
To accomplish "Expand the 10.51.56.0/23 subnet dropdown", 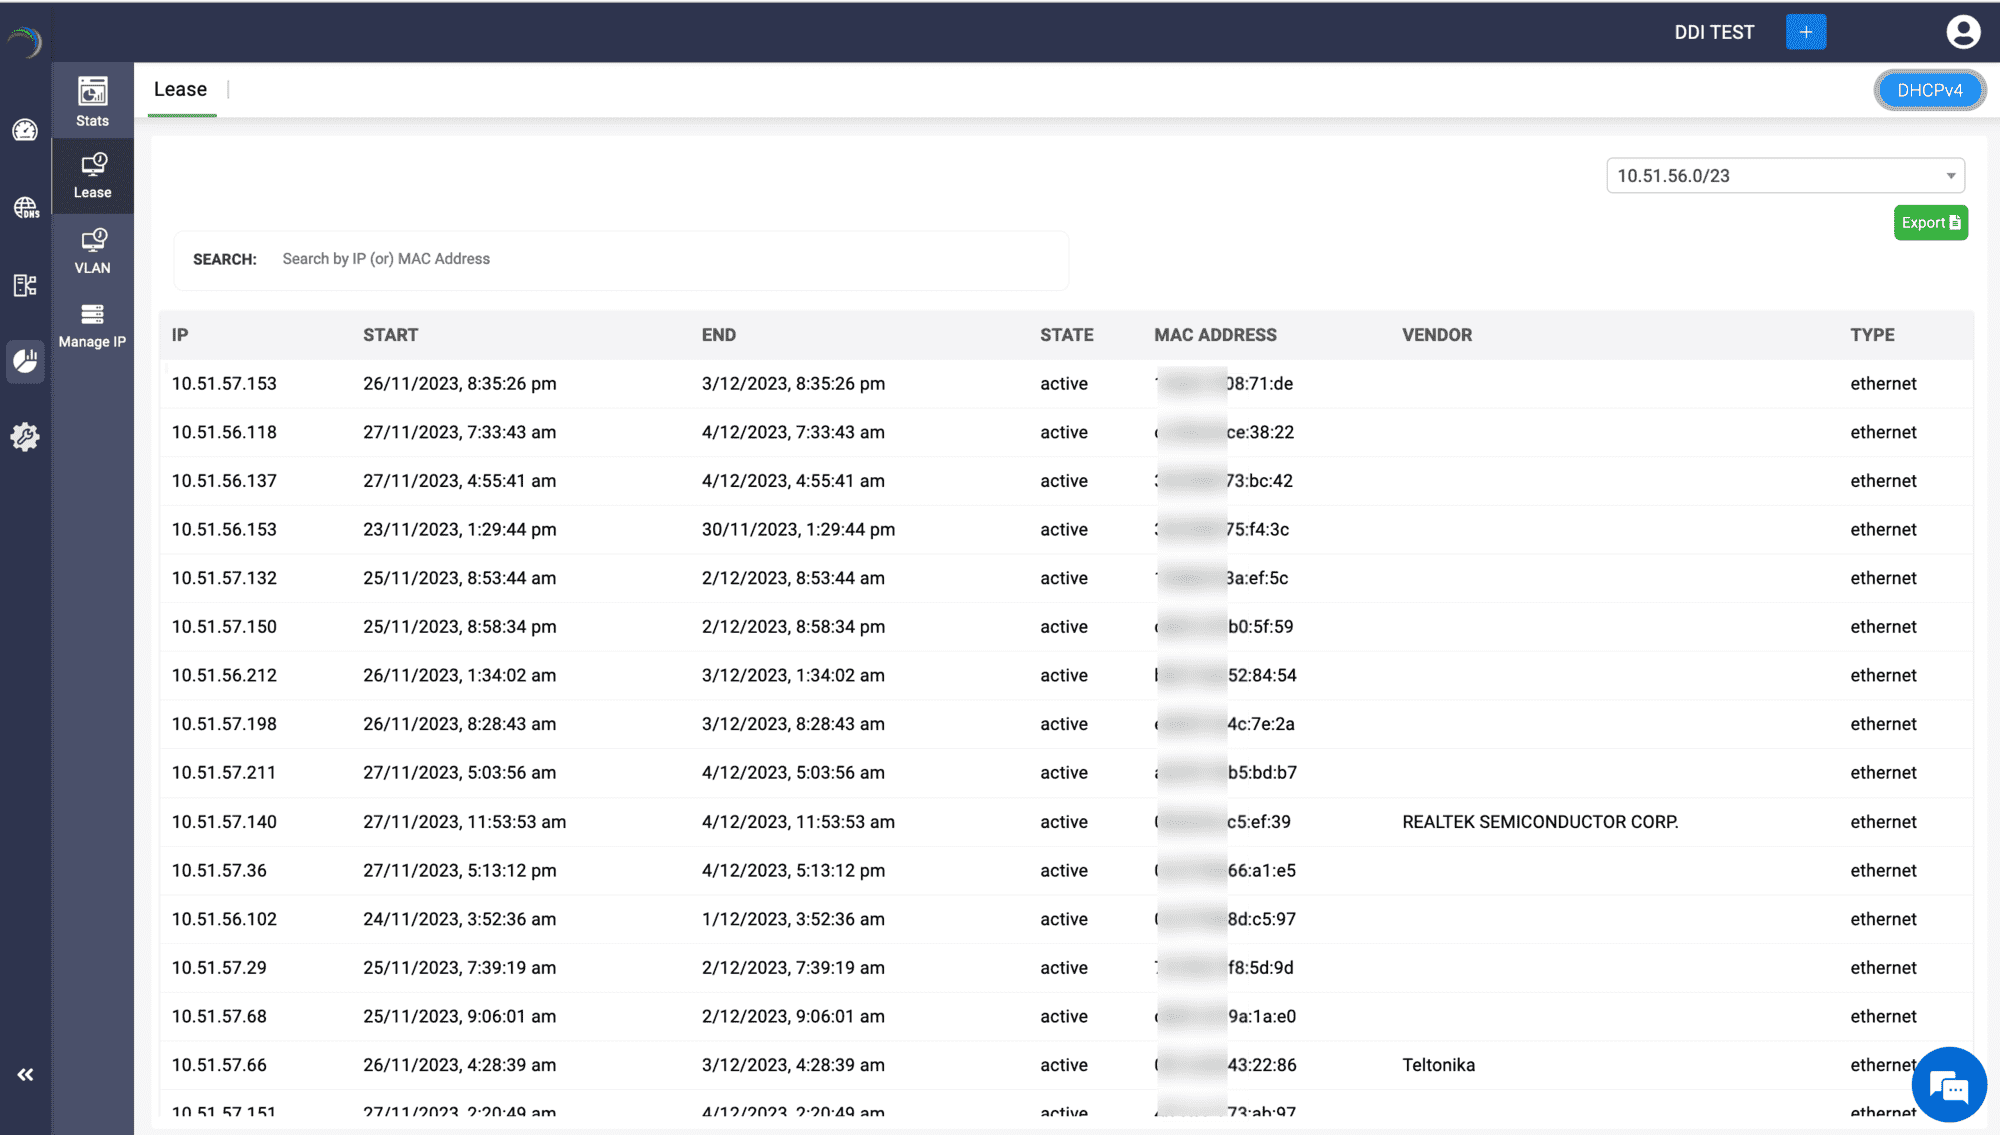I will click(1785, 176).
